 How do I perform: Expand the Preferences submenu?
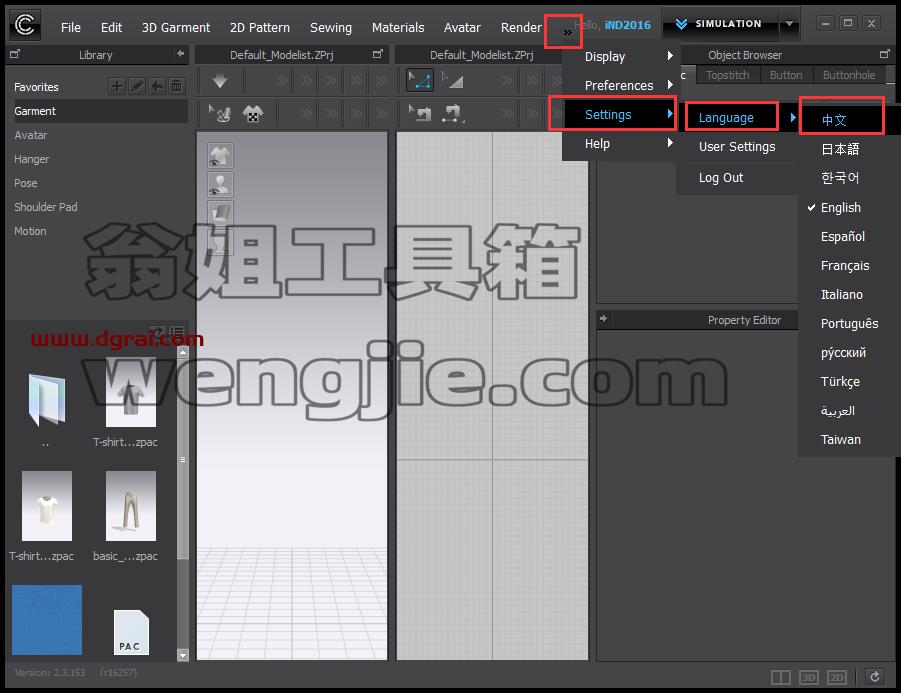pyautogui.click(x=621, y=85)
